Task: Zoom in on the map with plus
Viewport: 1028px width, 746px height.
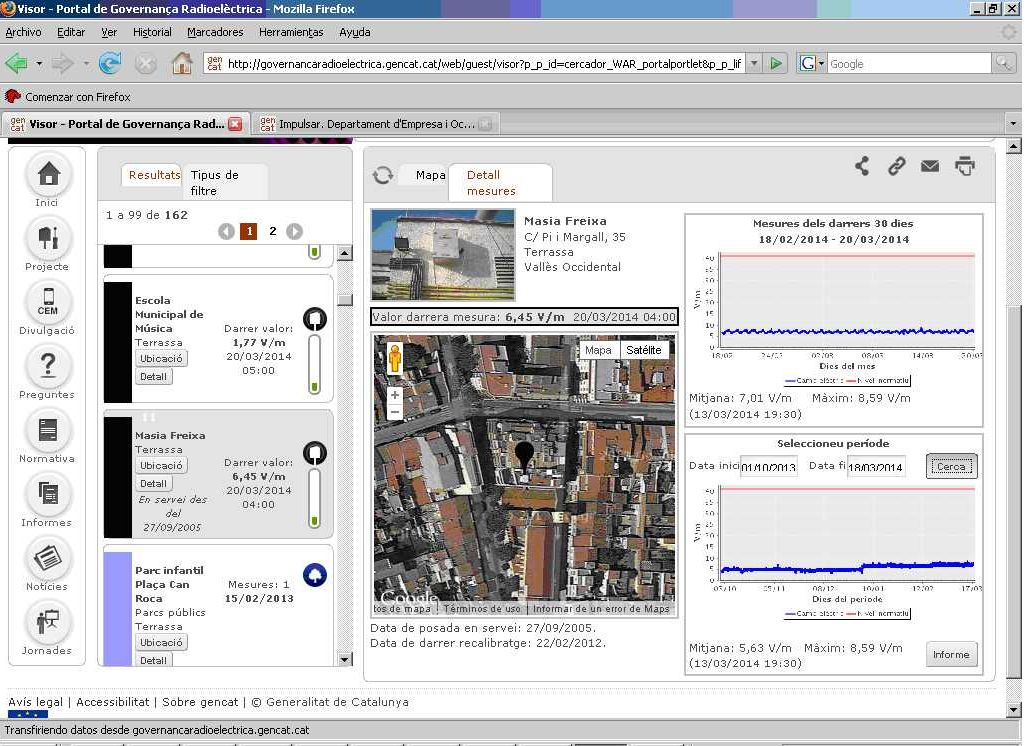Action: point(395,395)
